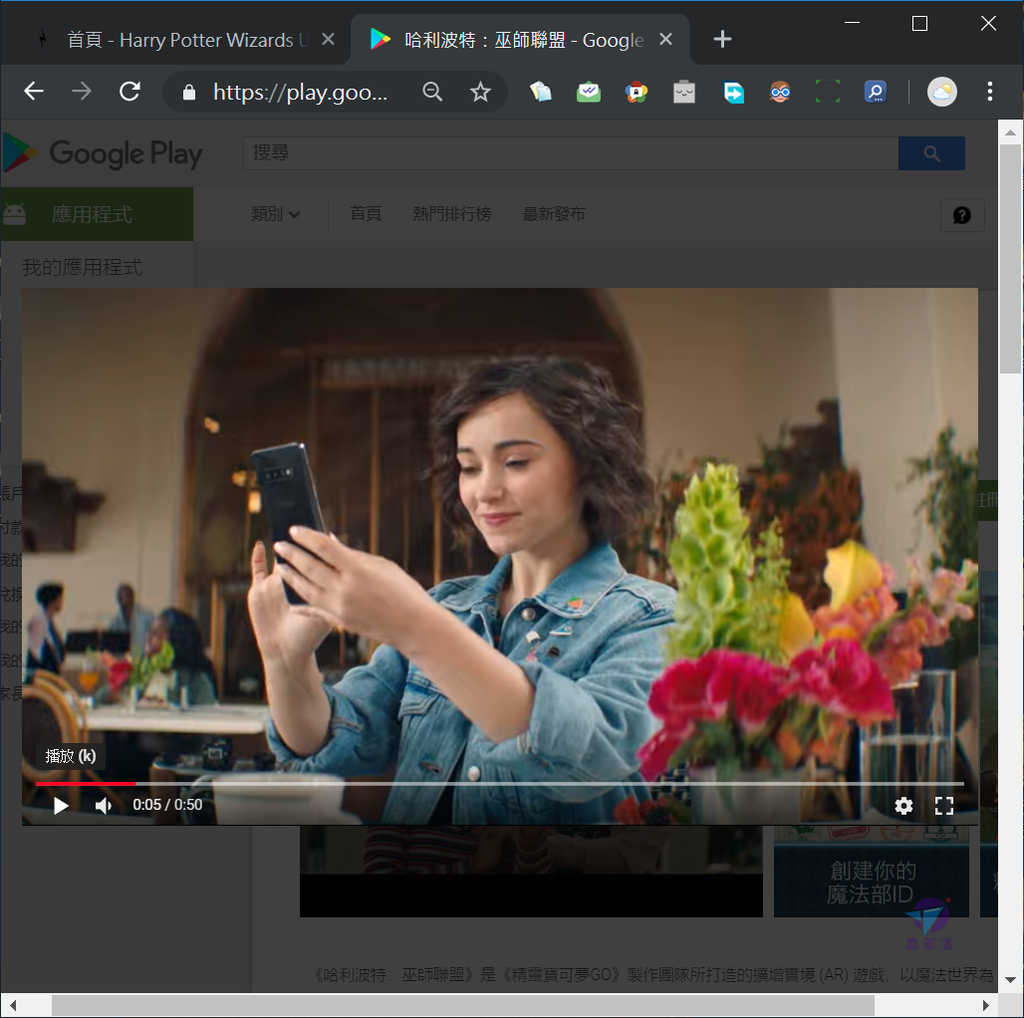Open the 應用程式 section
The height and width of the screenshot is (1018, 1024).
(x=97, y=214)
